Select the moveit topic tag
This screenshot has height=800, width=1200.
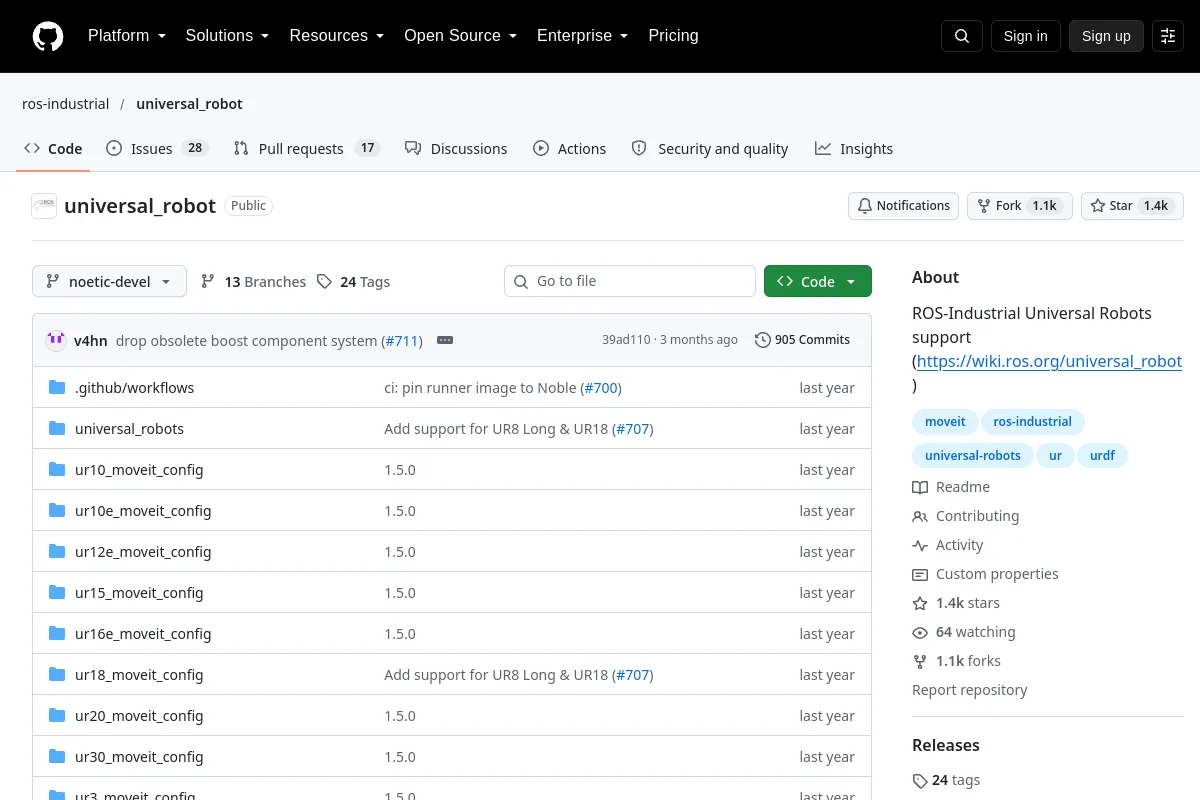[945, 422]
